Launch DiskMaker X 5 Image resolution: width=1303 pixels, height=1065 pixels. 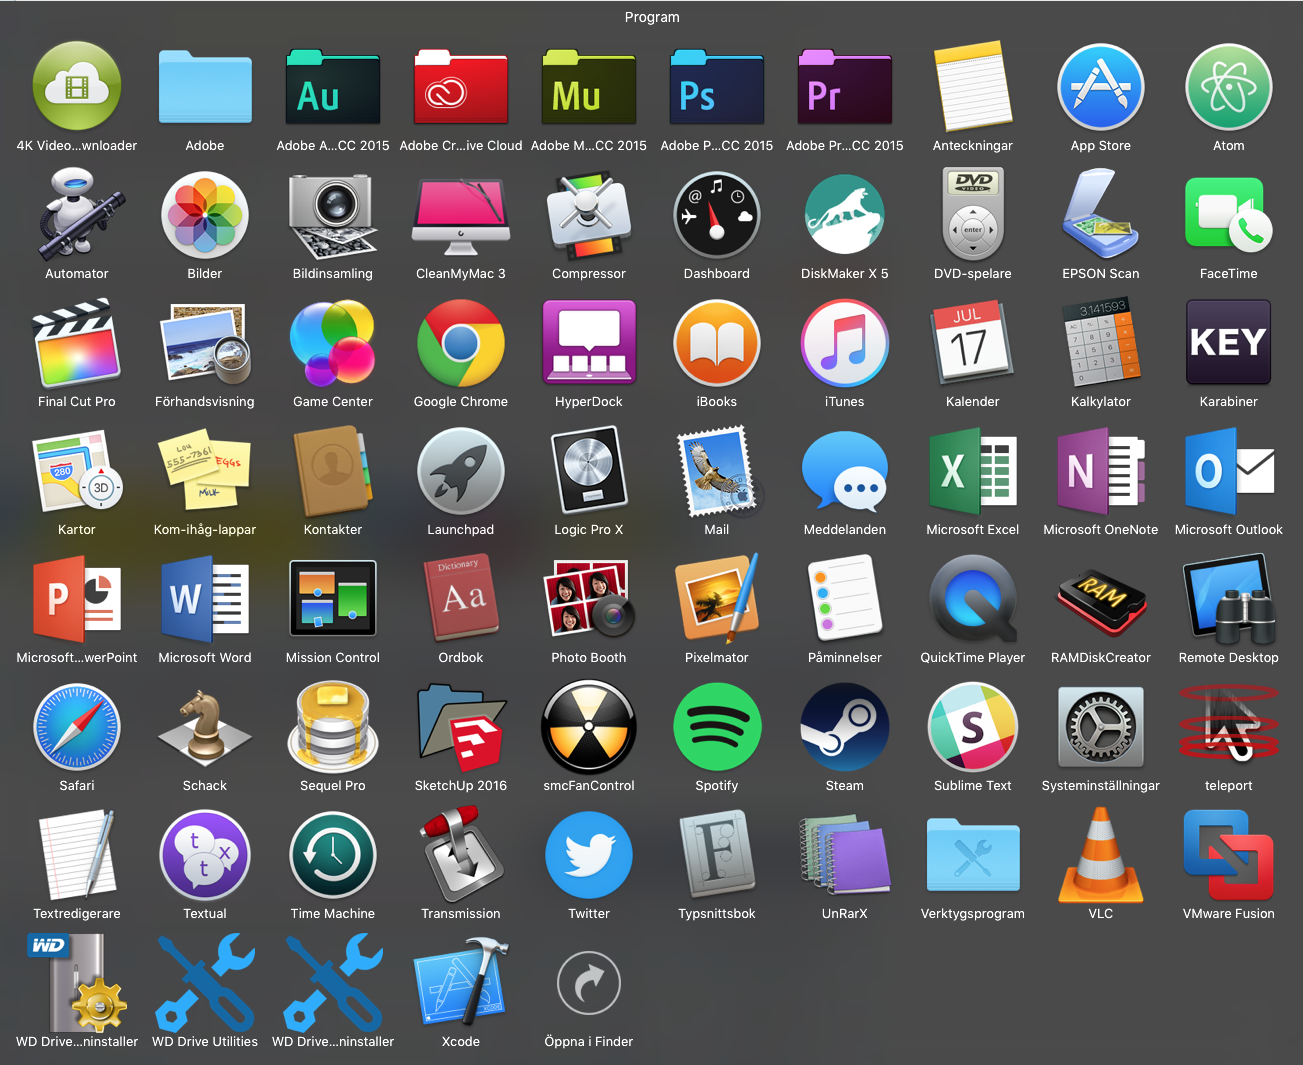(x=845, y=214)
